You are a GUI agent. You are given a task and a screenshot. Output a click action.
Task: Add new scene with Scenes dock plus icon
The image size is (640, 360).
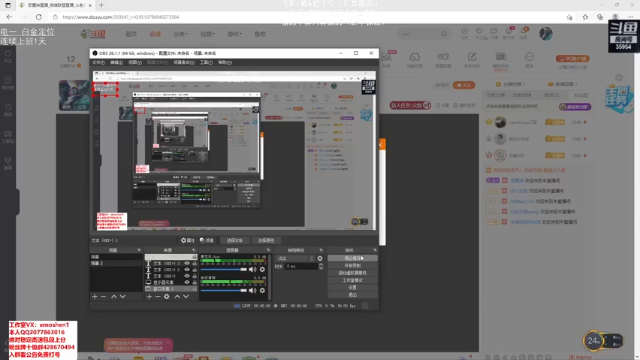coord(95,296)
